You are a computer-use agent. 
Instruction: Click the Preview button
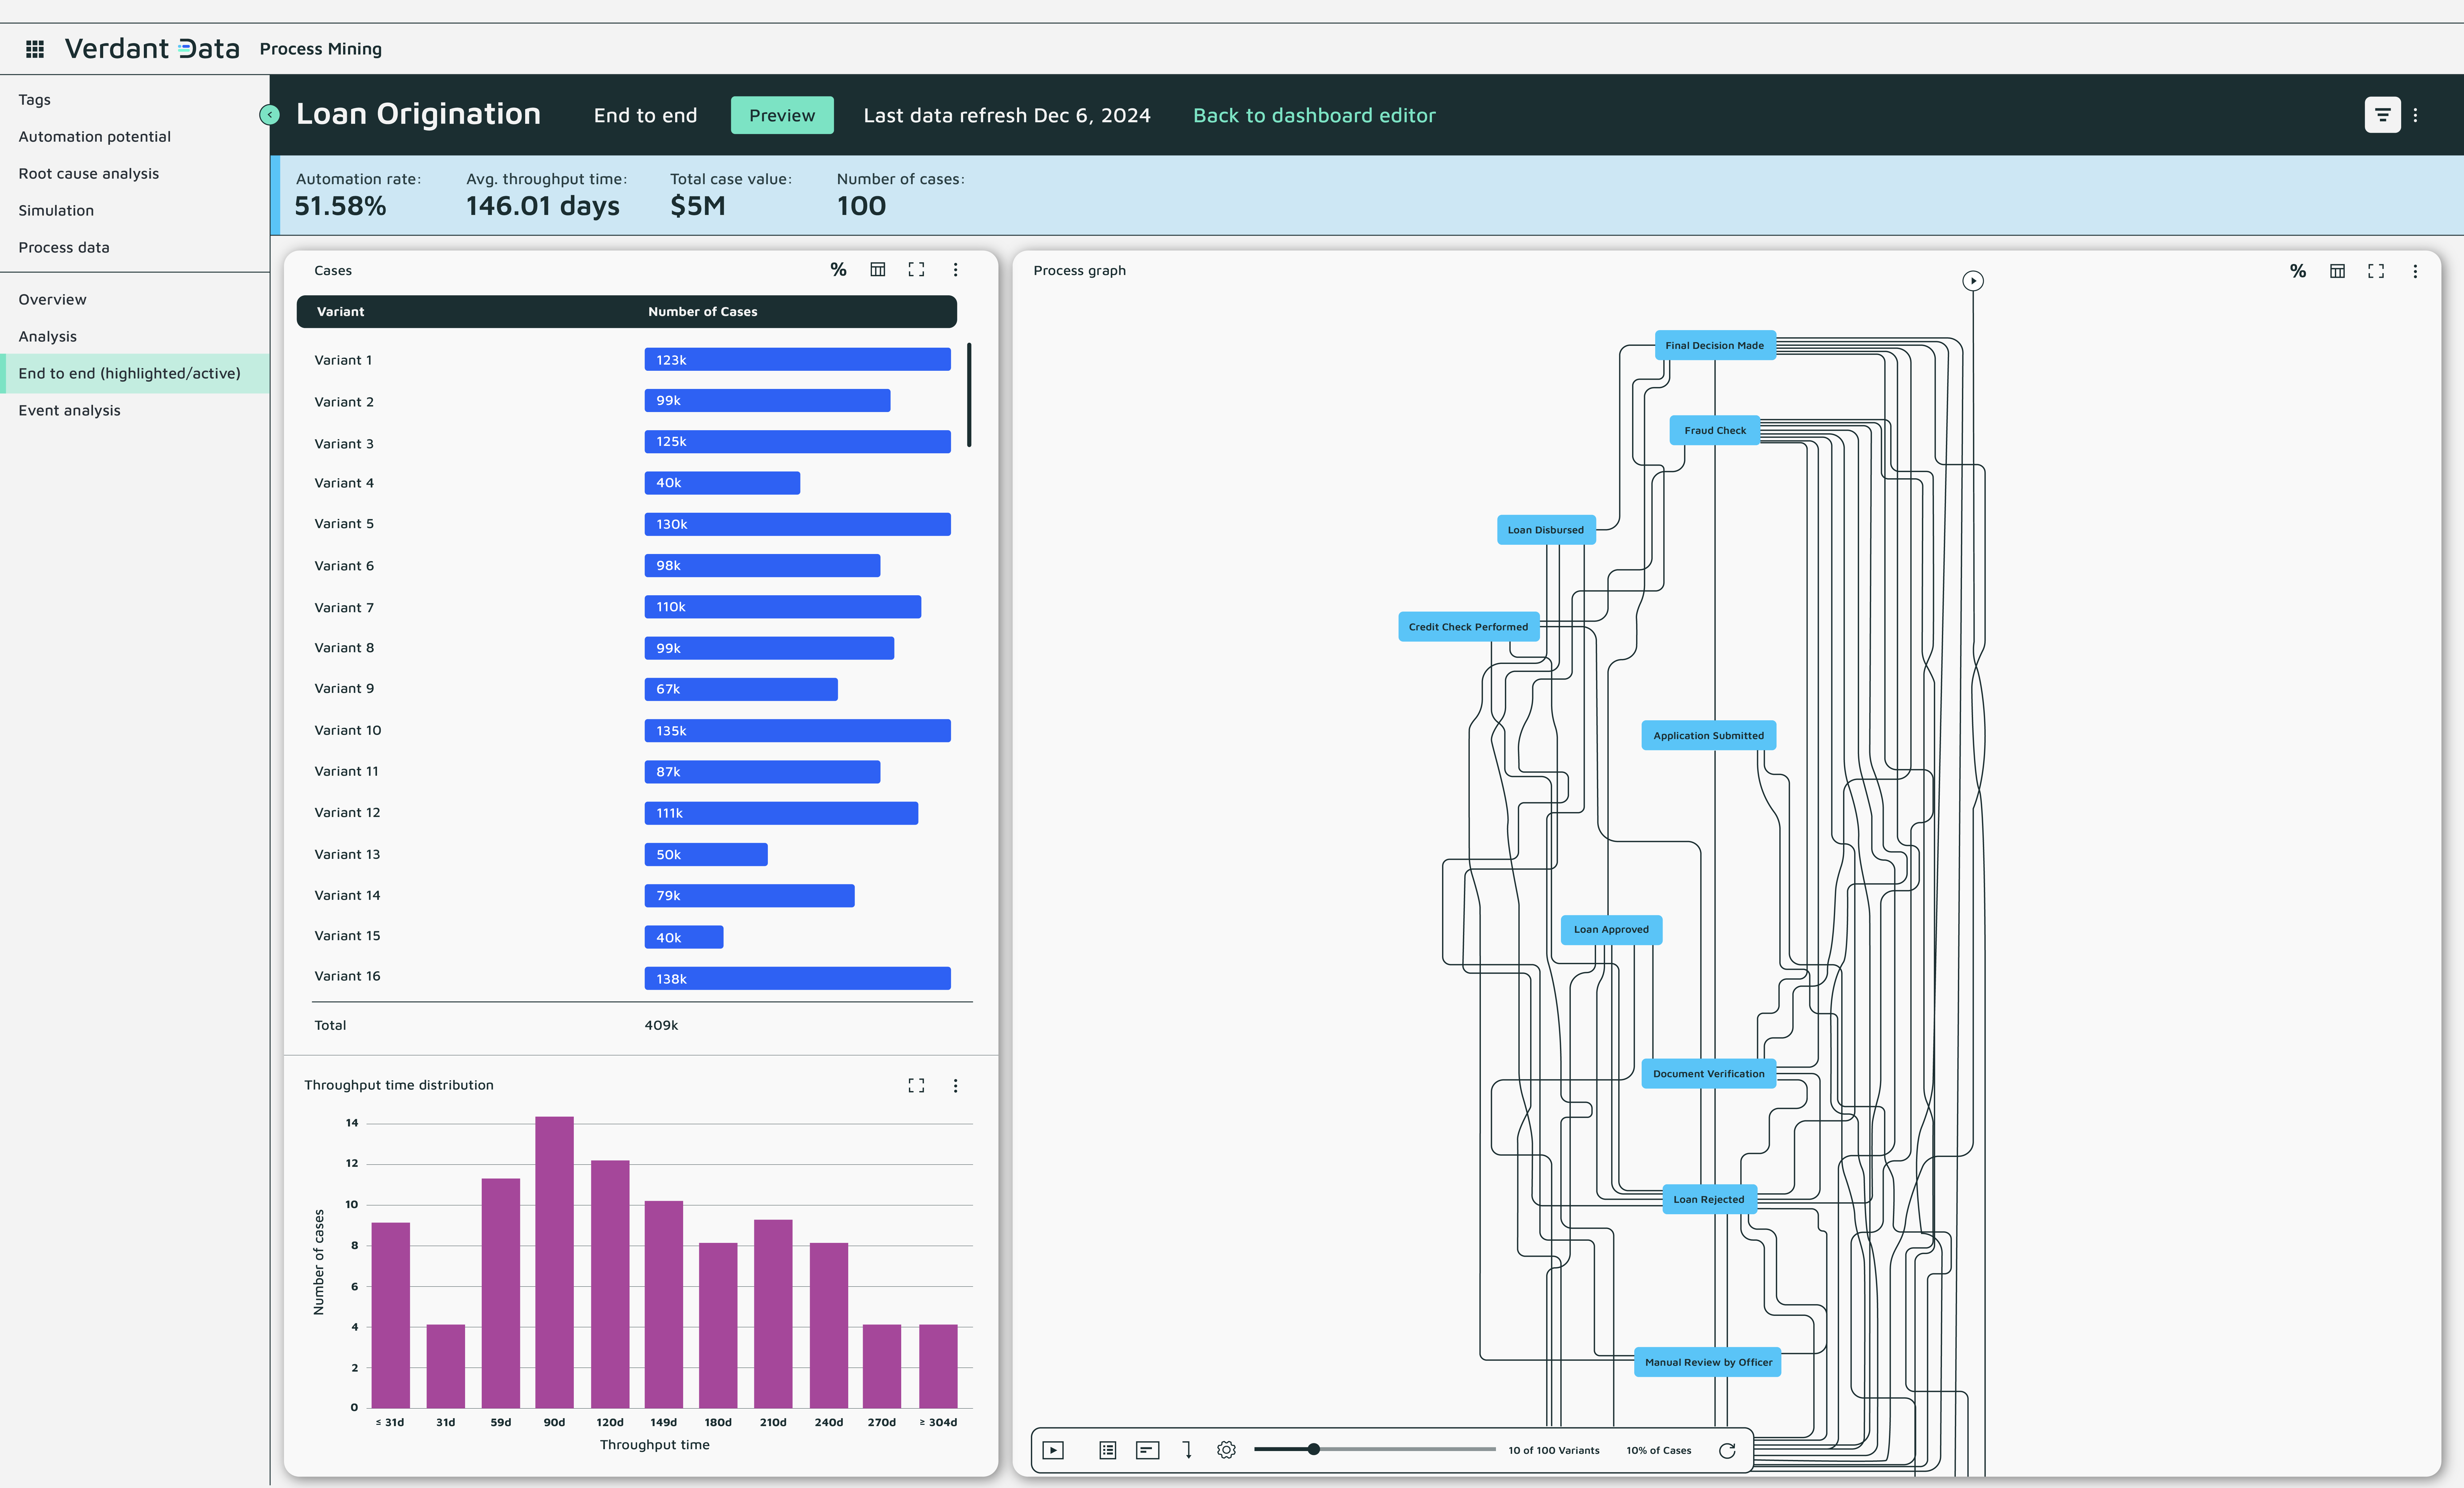pos(782,115)
